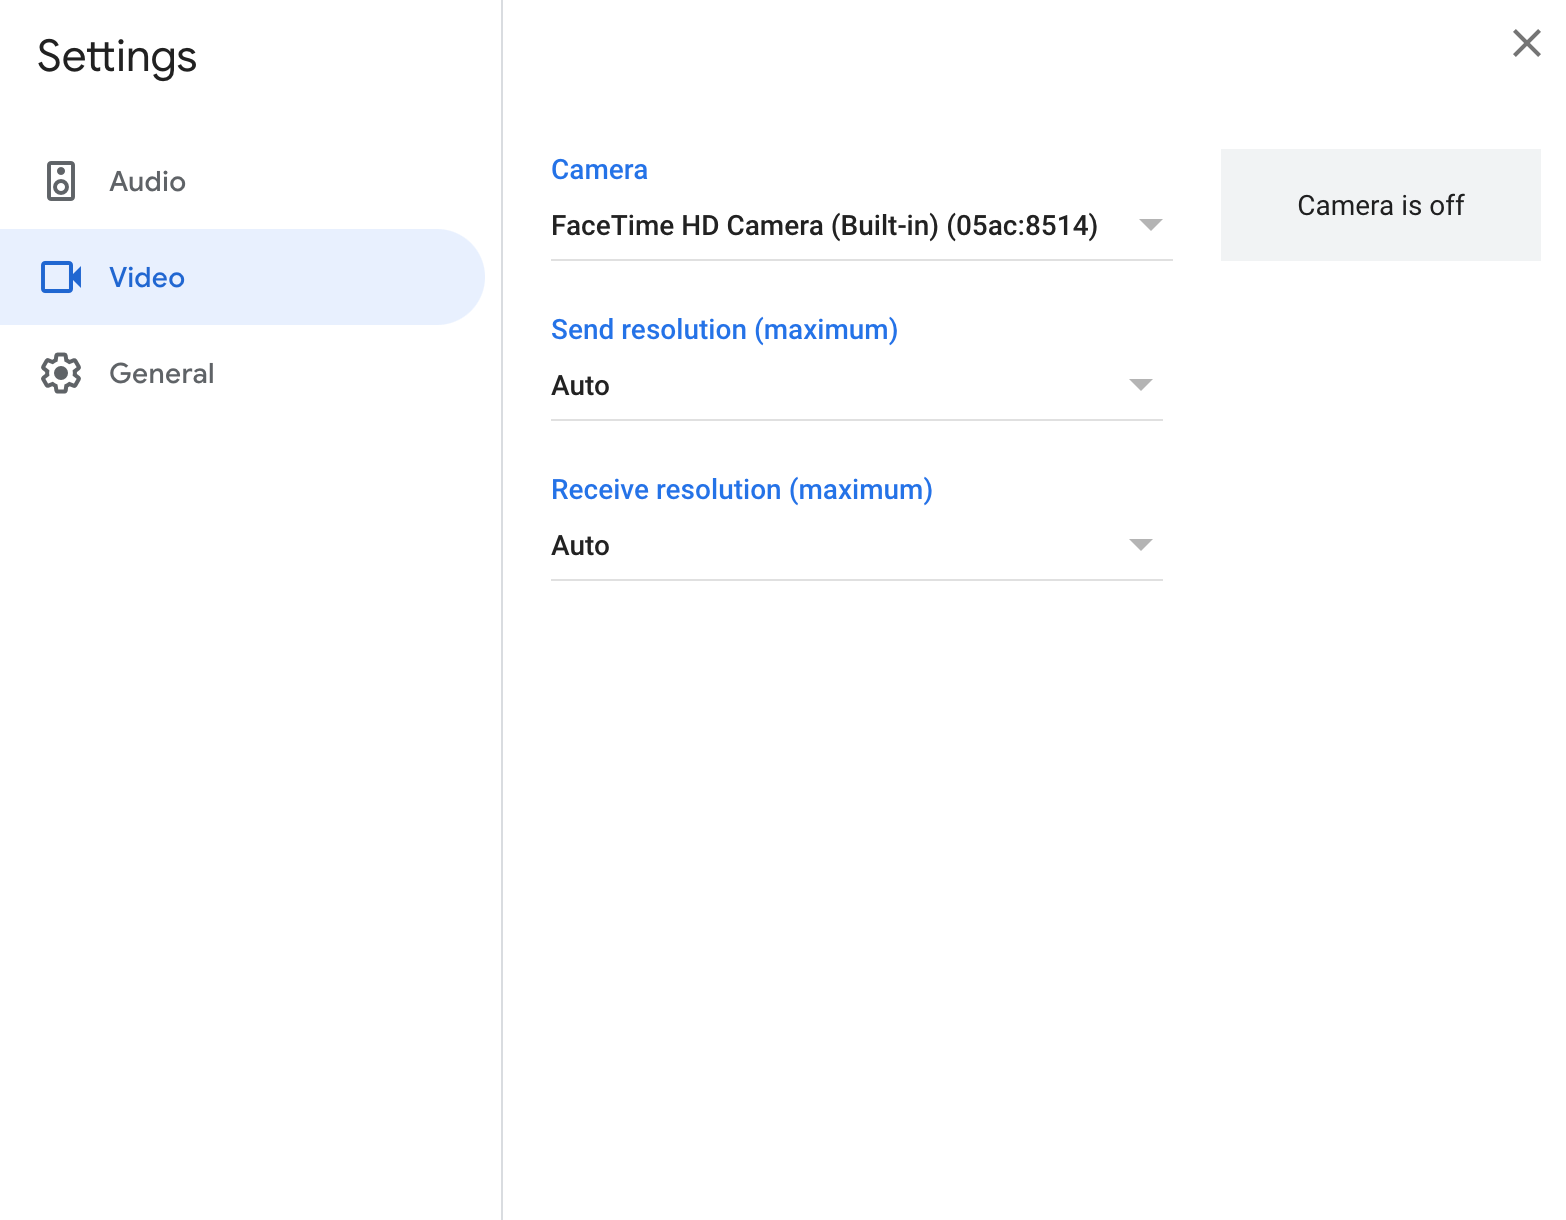Click the 'Settings' heading
1566x1220 pixels.
point(117,57)
